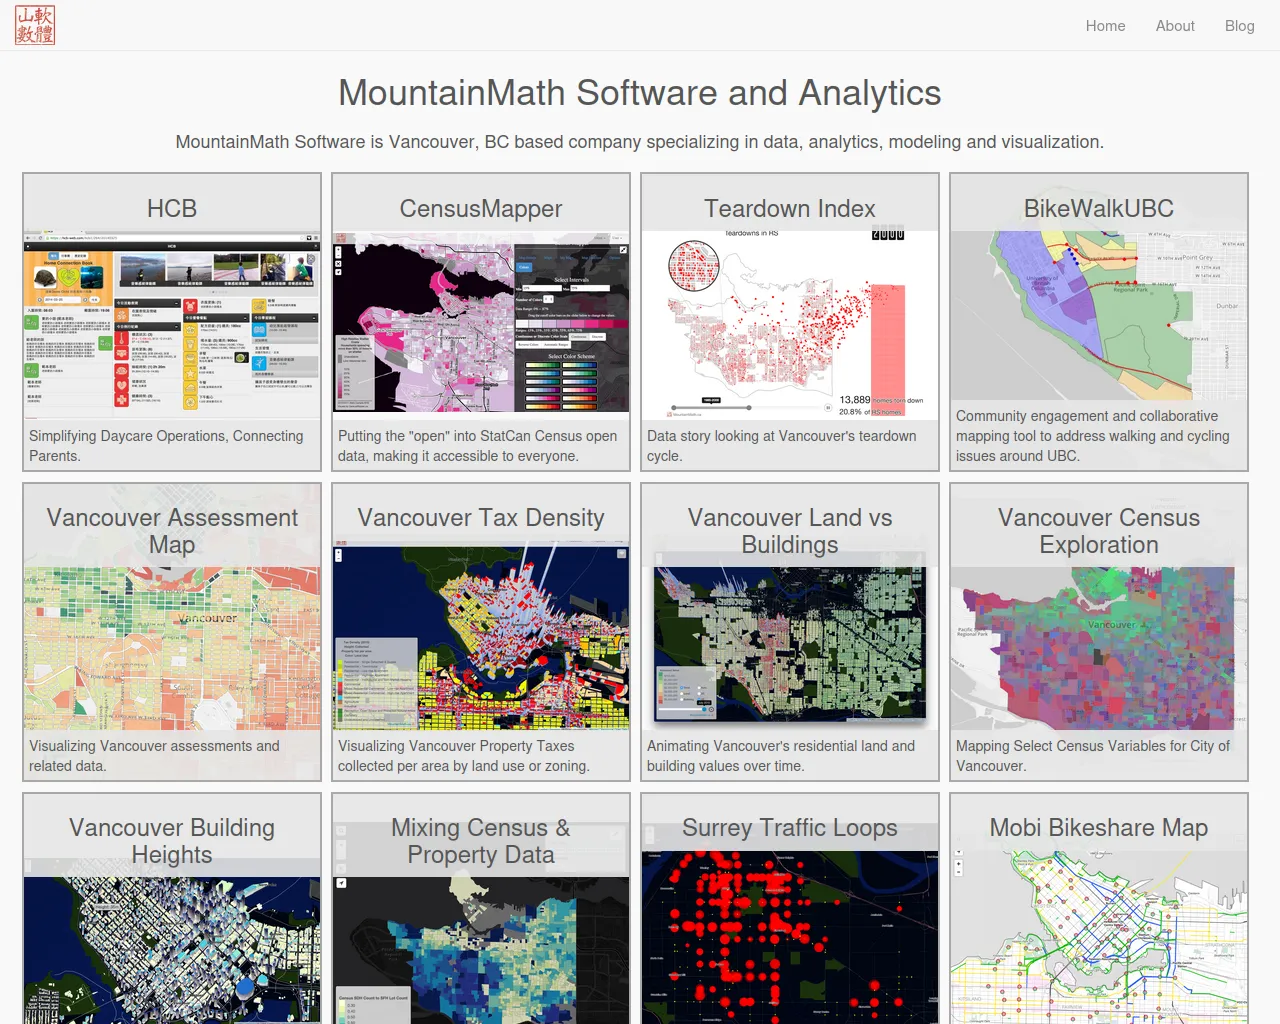Click the red MountainMath logo icon
The height and width of the screenshot is (1024, 1280).
[35, 25]
